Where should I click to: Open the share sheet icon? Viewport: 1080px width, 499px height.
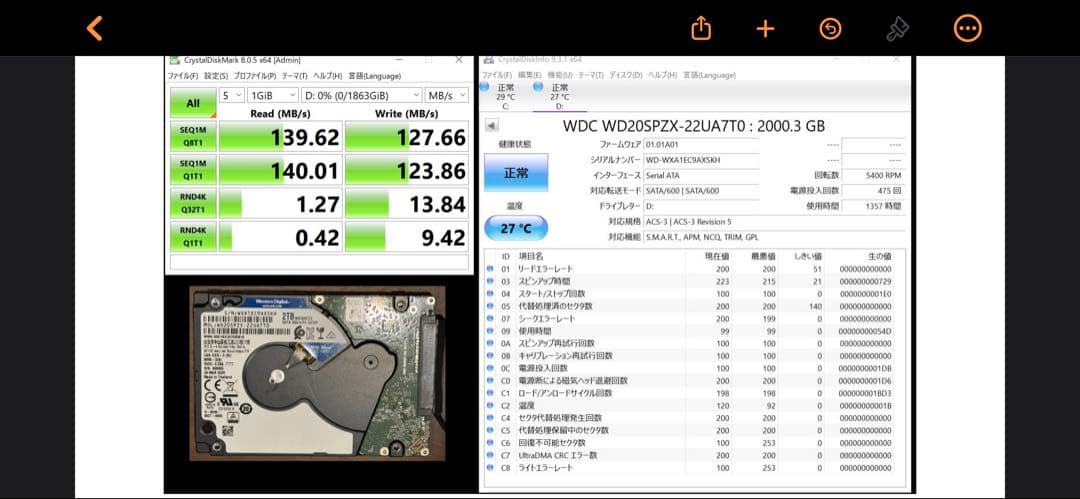point(700,28)
